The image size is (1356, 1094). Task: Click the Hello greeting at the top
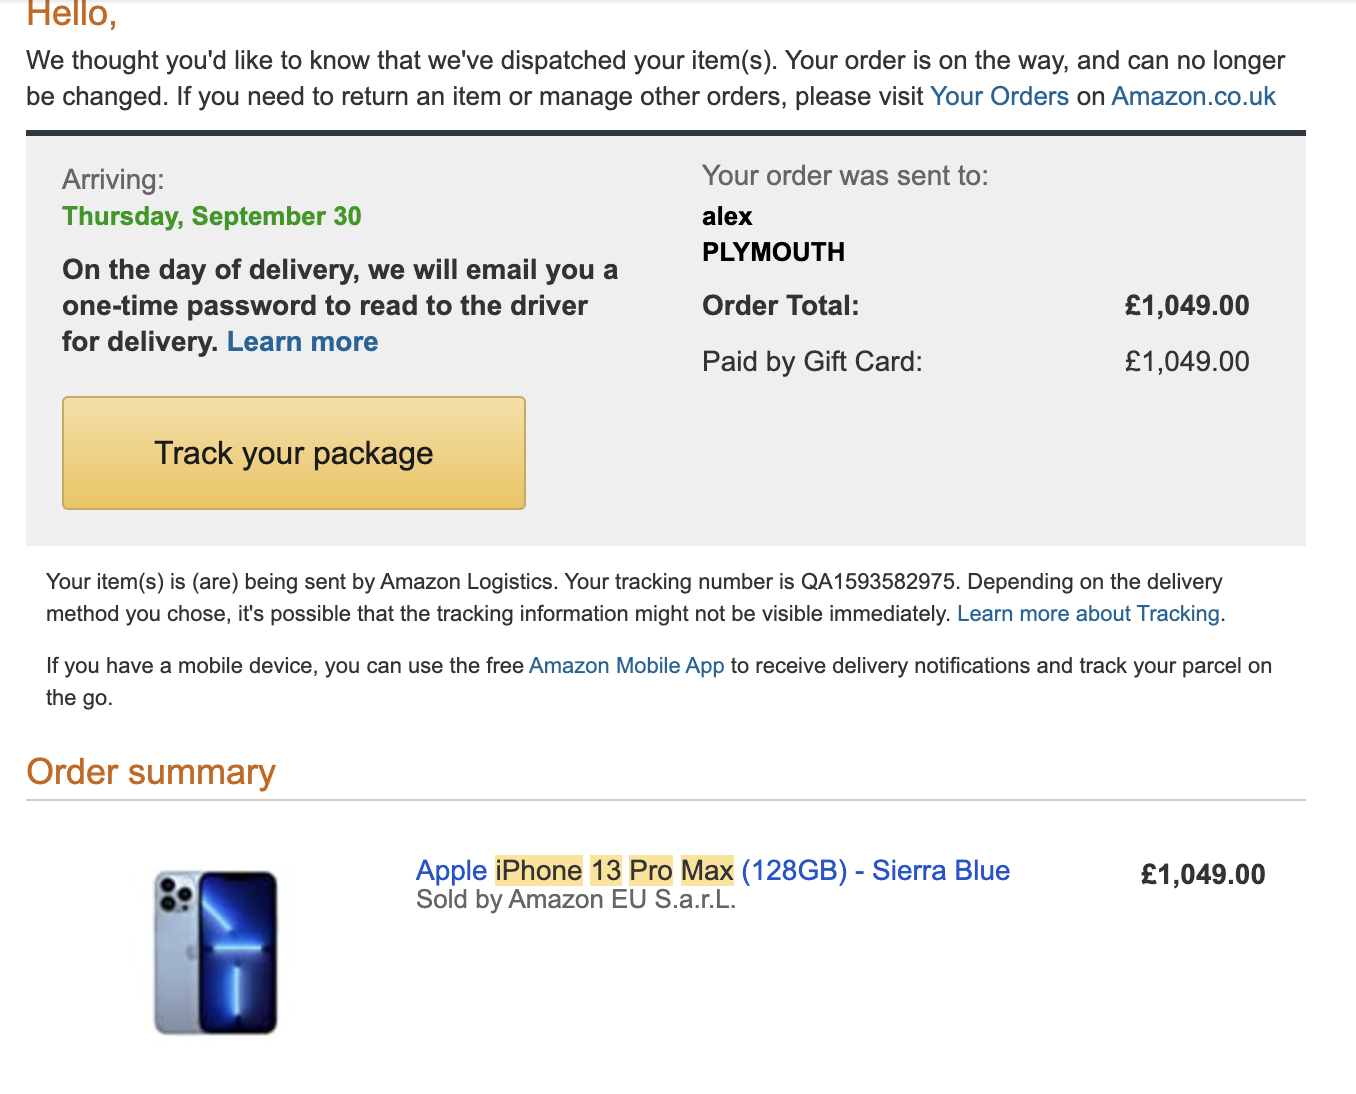pyautogui.click(x=72, y=15)
